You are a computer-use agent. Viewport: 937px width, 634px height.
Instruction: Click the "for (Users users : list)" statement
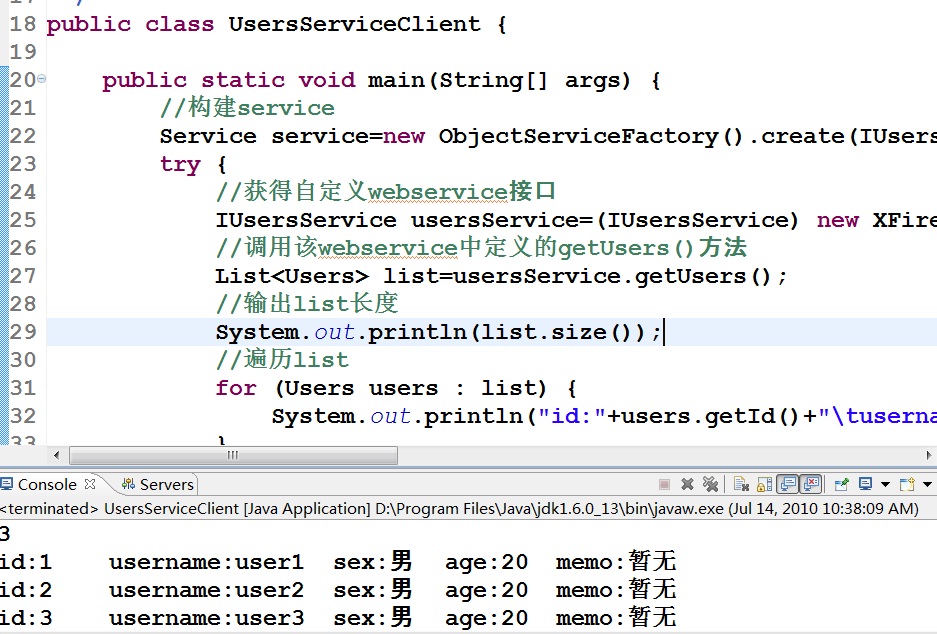(381, 388)
